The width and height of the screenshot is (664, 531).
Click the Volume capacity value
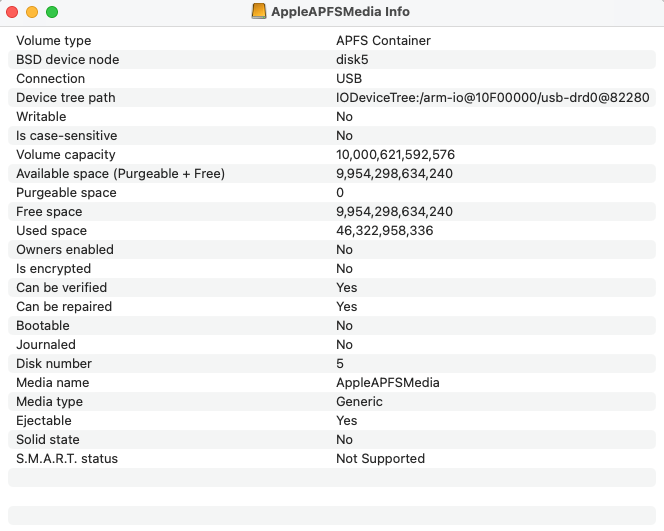click(x=395, y=155)
